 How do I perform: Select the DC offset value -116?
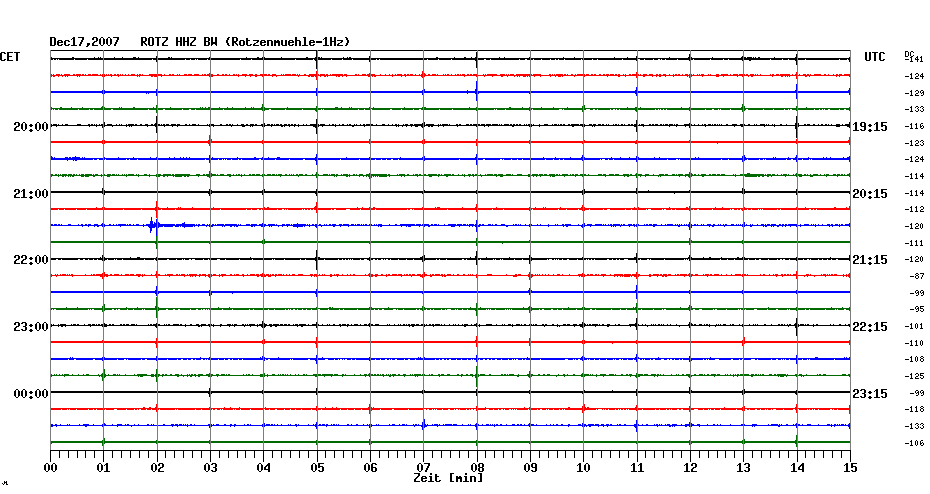tap(915, 126)
